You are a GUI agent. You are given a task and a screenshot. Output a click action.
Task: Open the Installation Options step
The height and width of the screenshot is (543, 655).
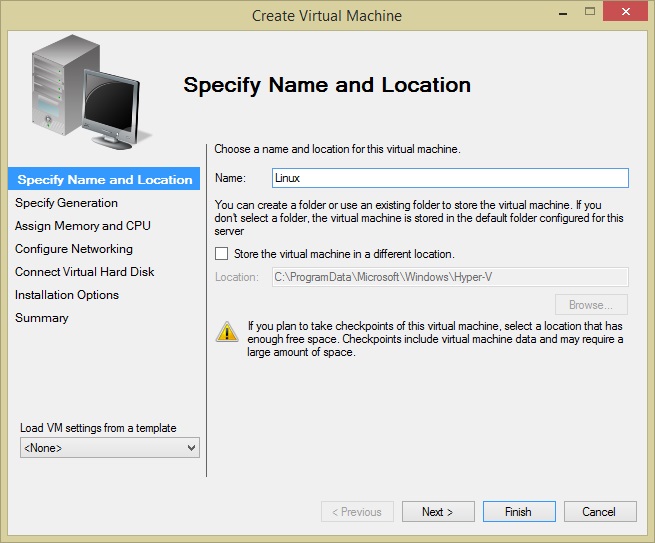[x=67, y=295]
